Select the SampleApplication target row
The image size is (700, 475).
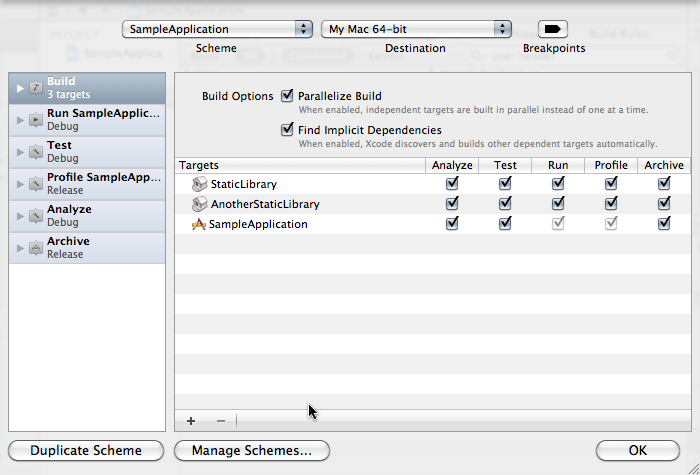(x=433, y=224)
